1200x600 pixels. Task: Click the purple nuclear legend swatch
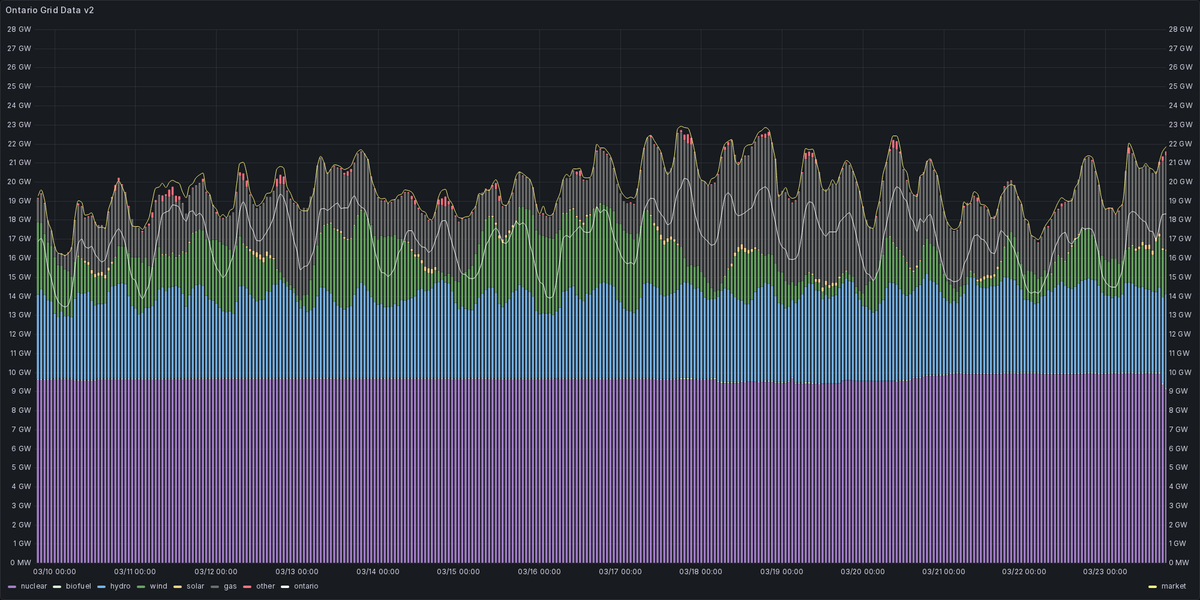(13, 586)
